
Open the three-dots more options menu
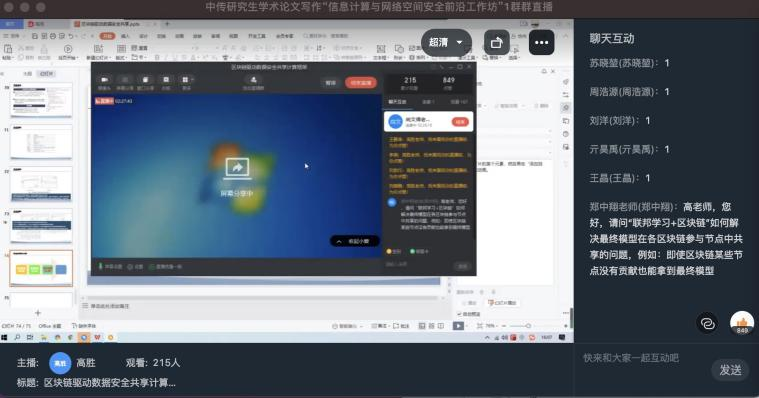tap(541, 43)
